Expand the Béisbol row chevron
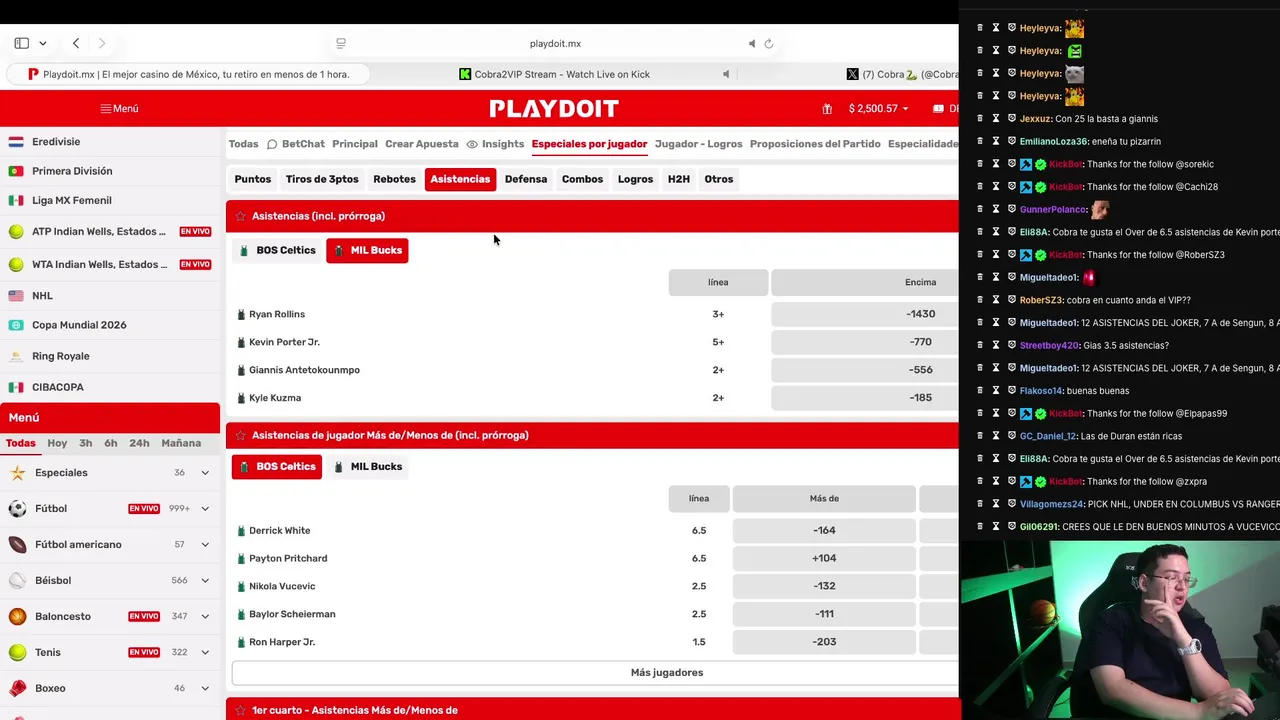Viewport: 1280px width, 720px height. pos(205,581)
